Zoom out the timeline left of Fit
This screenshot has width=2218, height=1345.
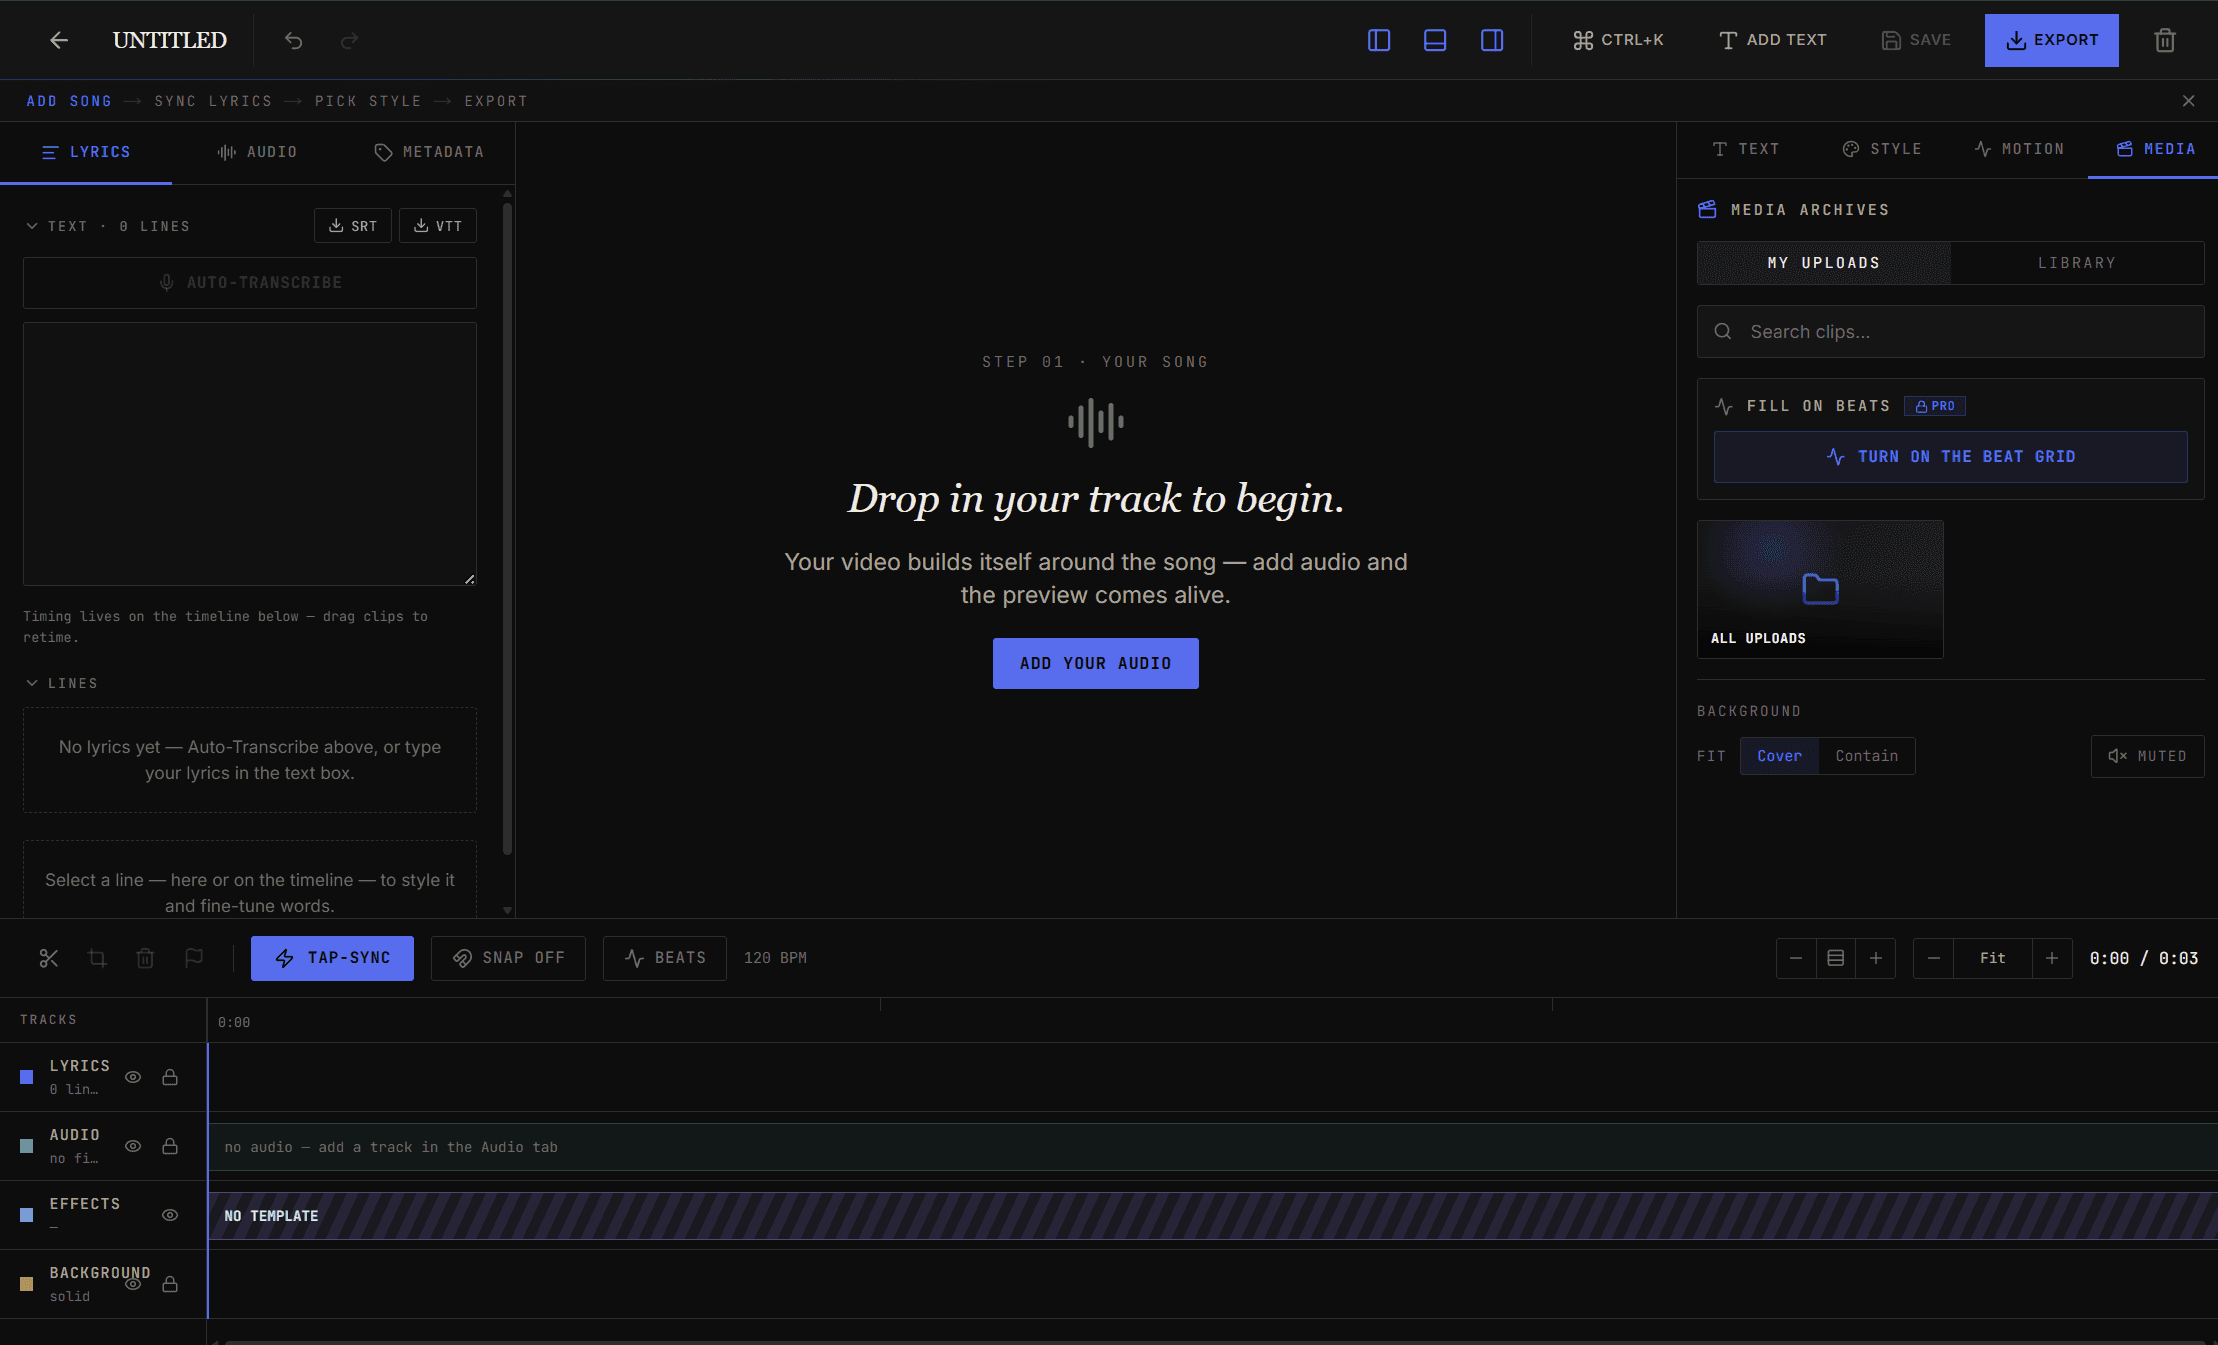point(1934,958)
